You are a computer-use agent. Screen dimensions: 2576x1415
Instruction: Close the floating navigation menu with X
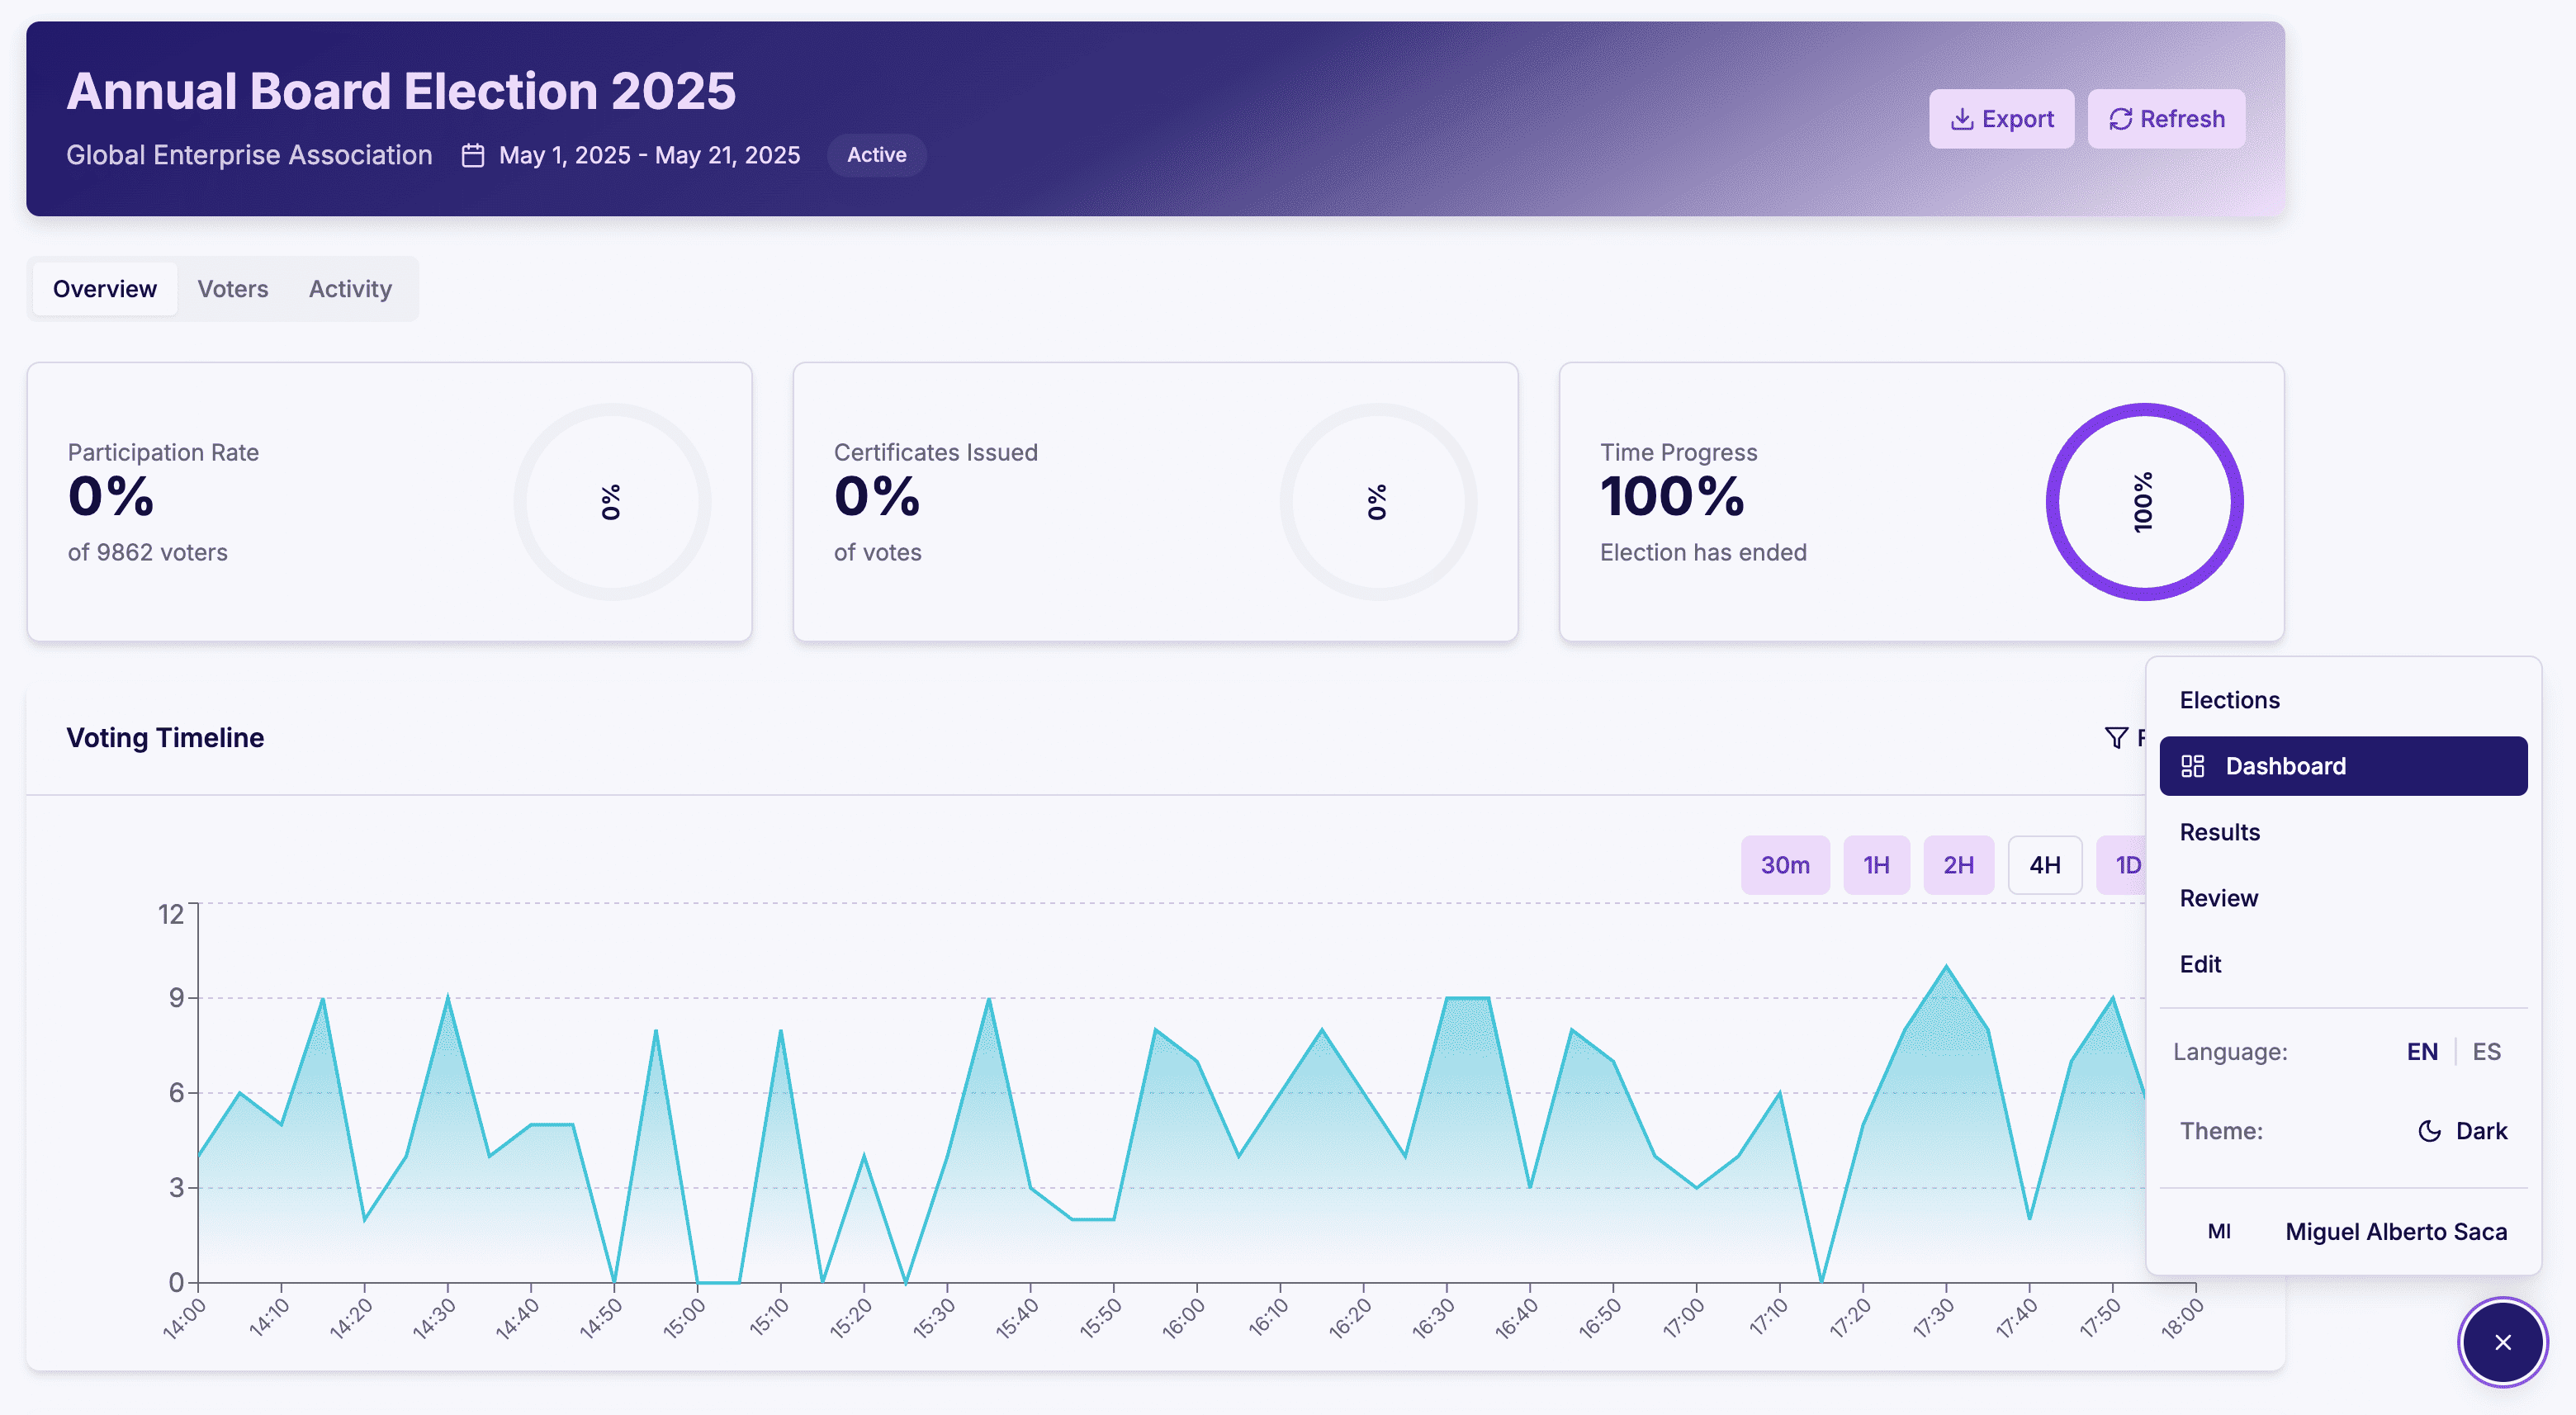[x=2503, y=1342]
